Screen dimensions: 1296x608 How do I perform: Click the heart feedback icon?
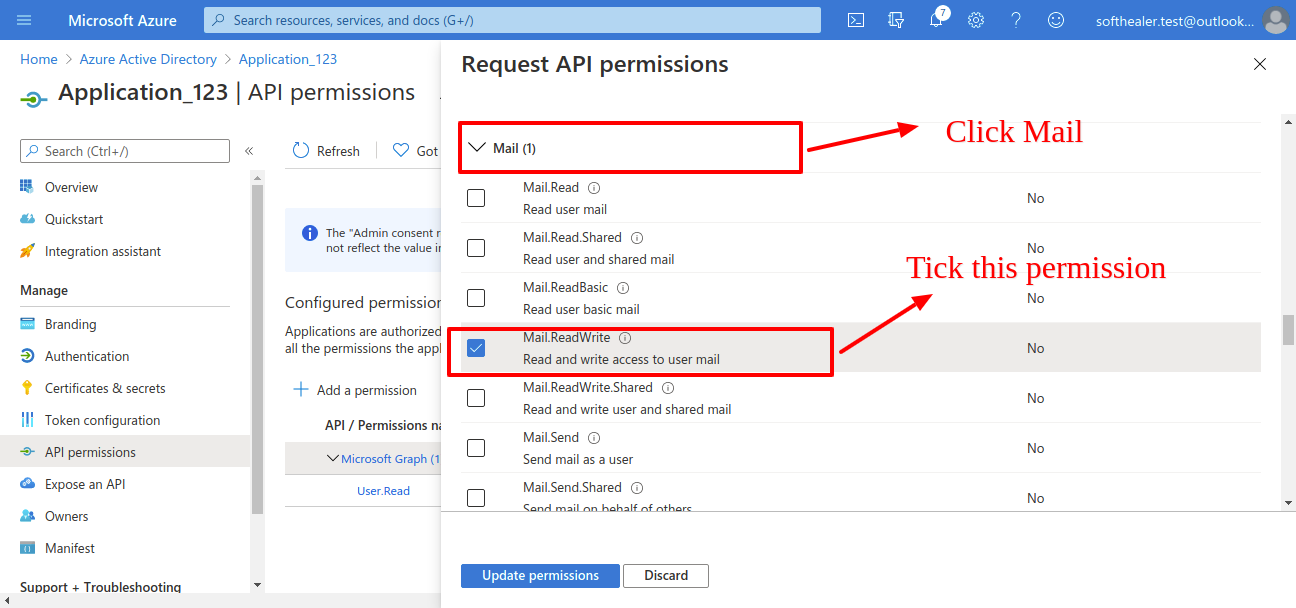point(401,151)
